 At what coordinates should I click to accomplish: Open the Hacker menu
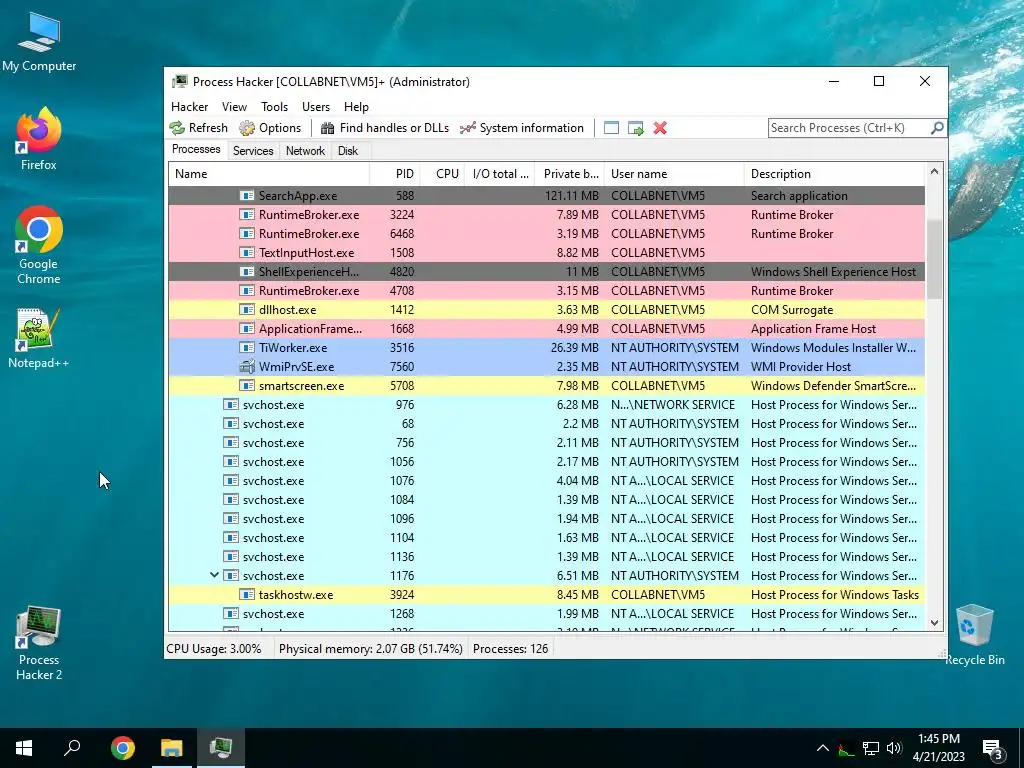(x=189, y=106)
